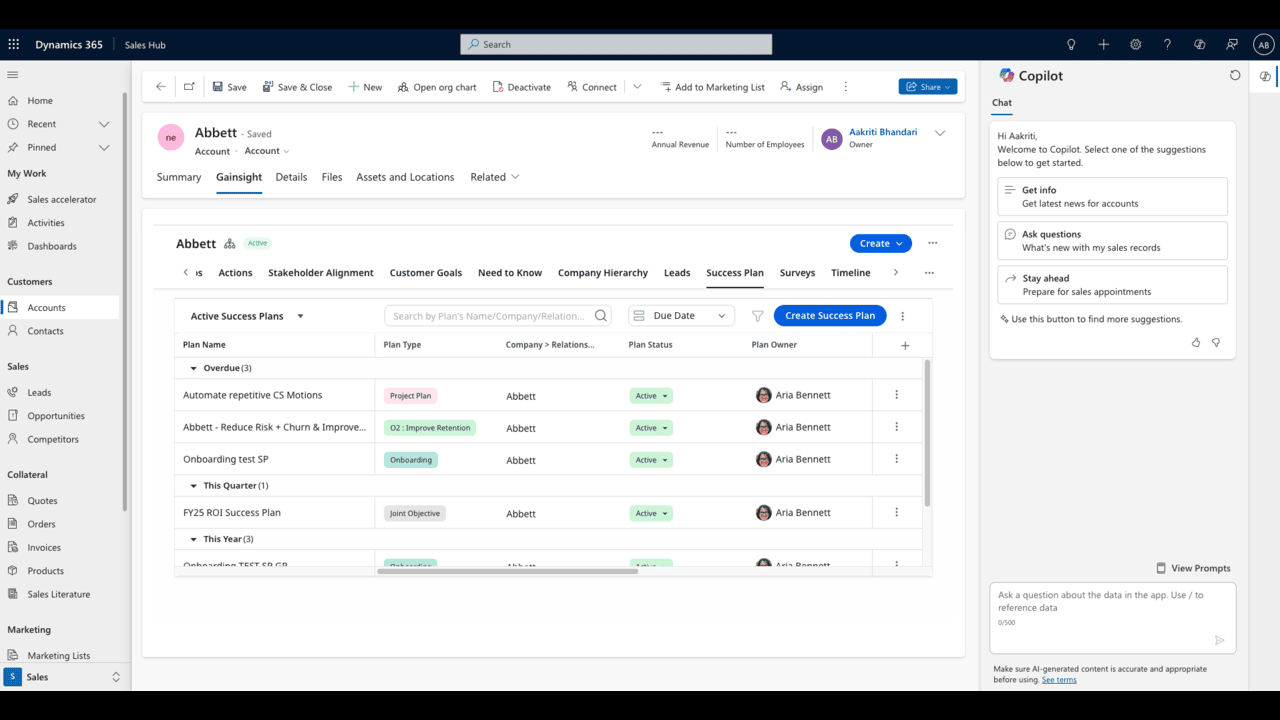Click Add to Marketing List

tap(712, 87)
